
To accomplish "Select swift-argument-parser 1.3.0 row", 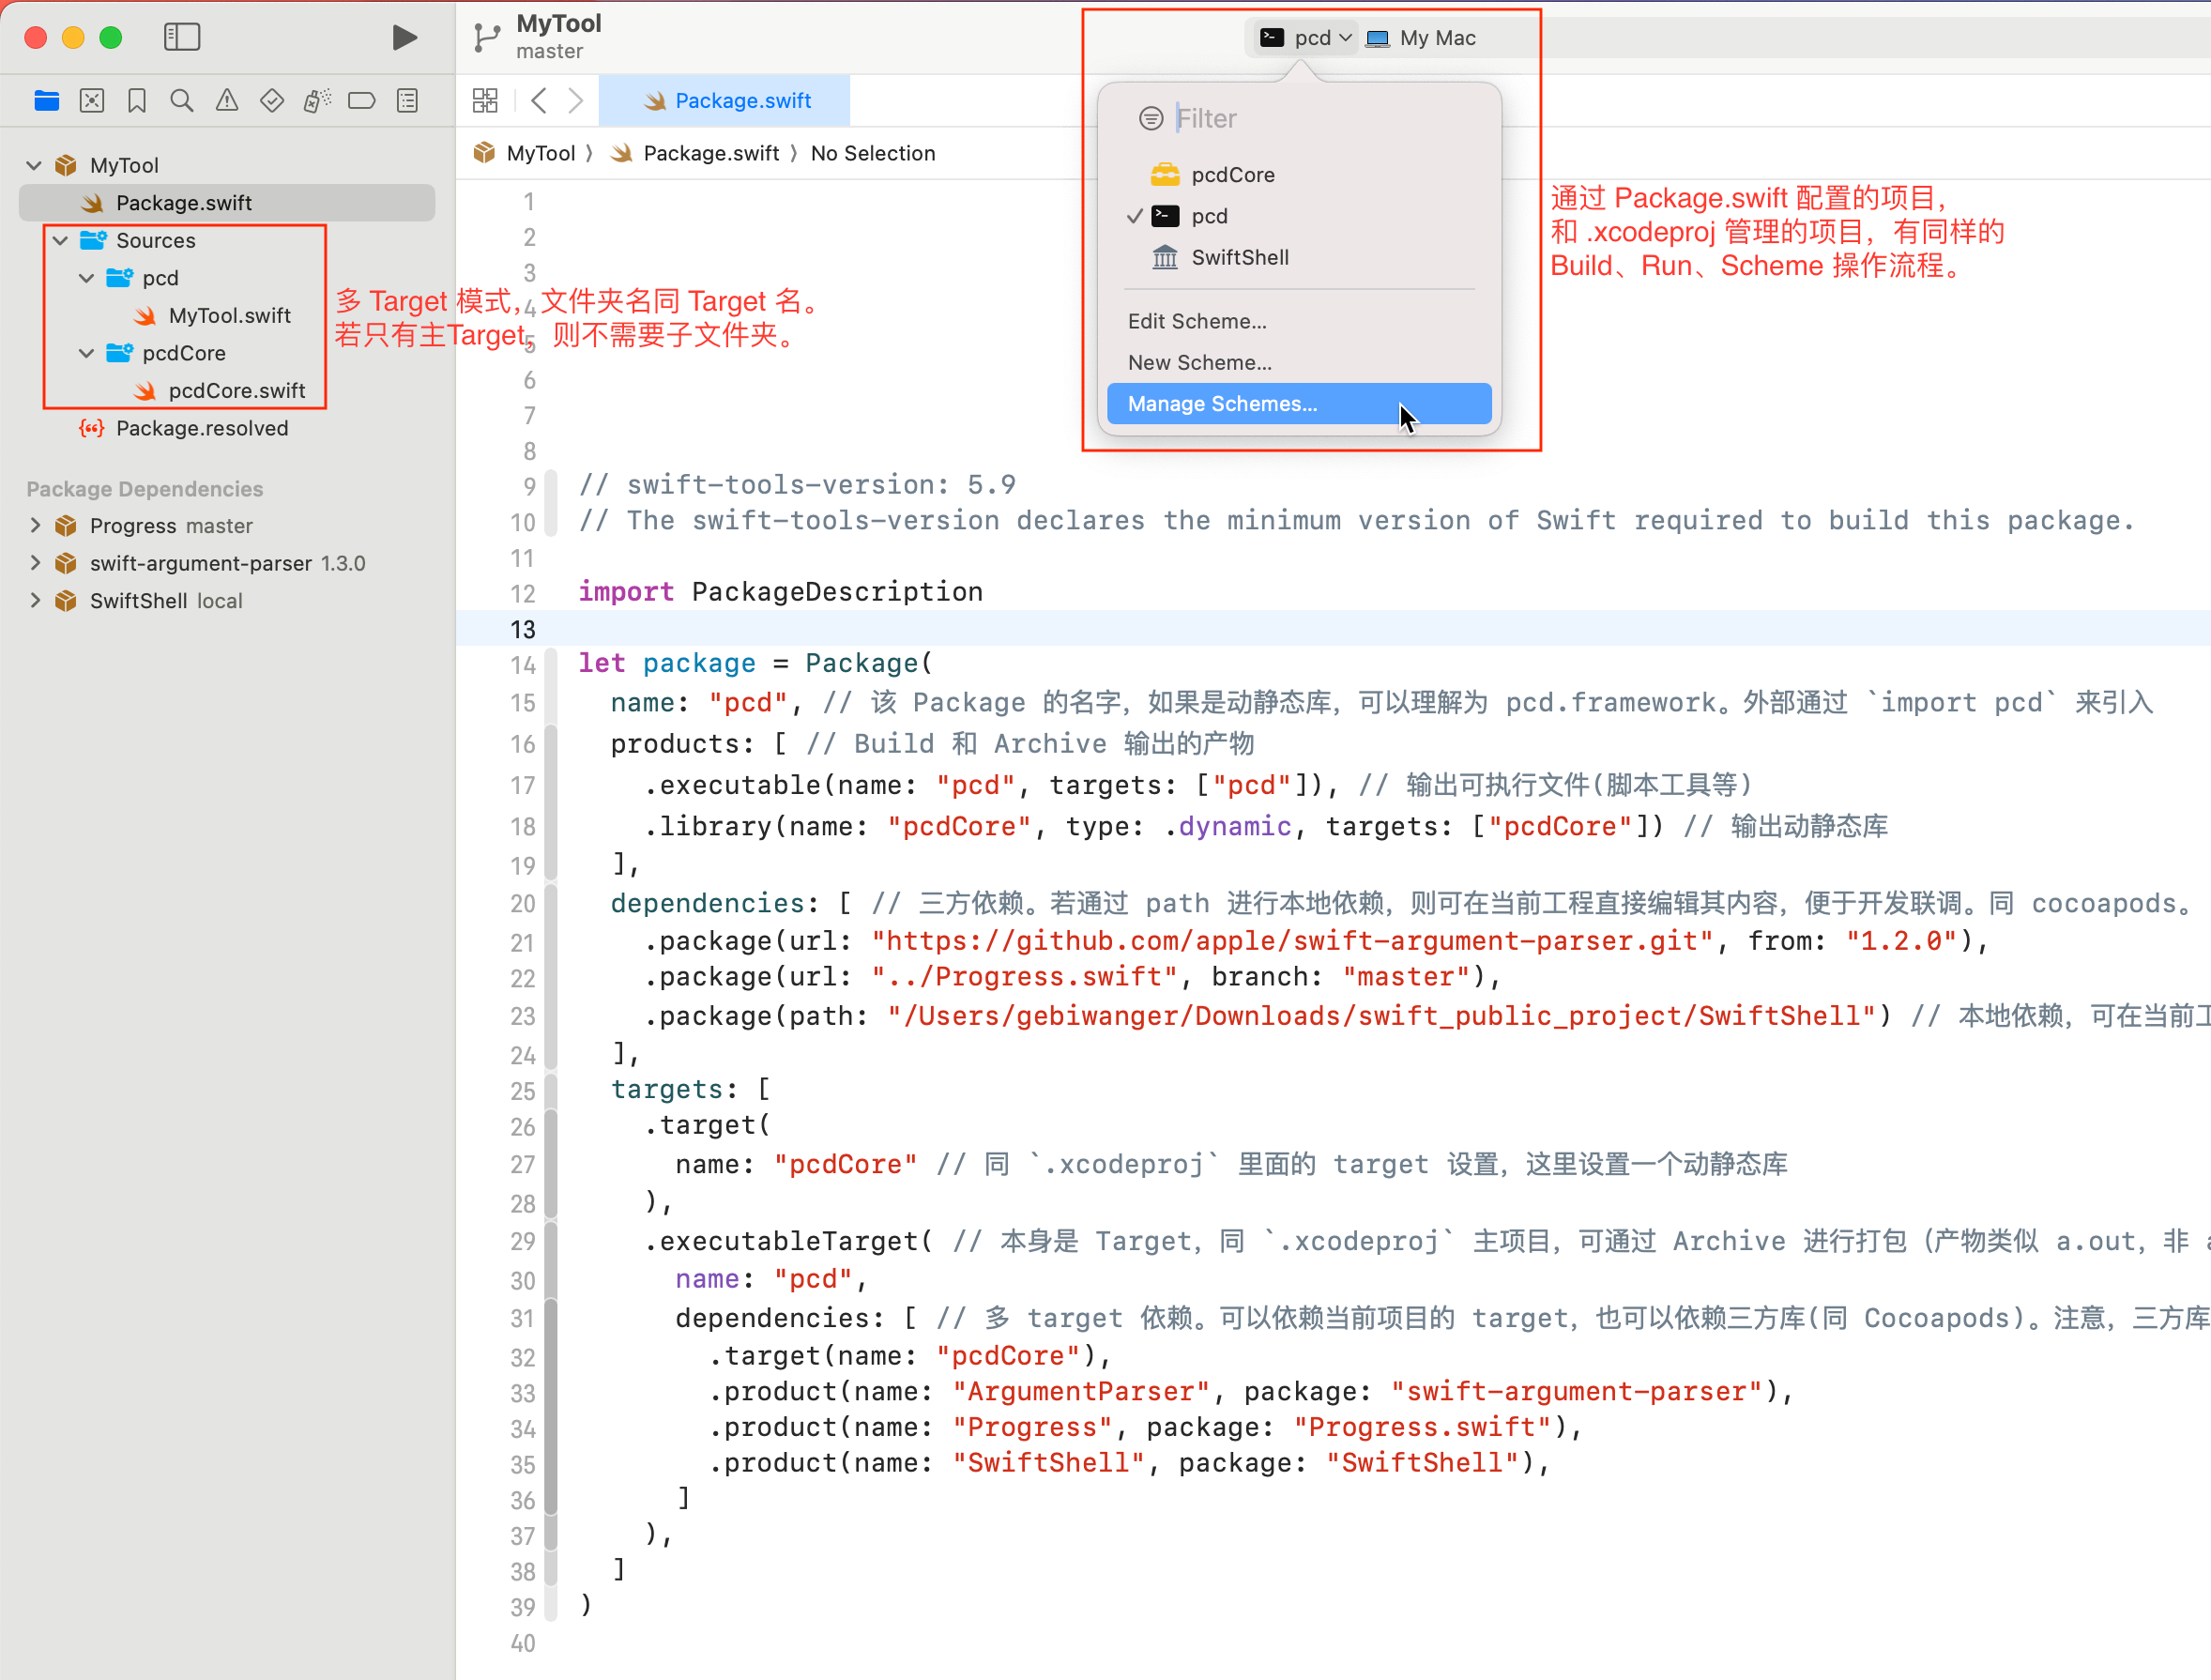I will coord(227,564).
